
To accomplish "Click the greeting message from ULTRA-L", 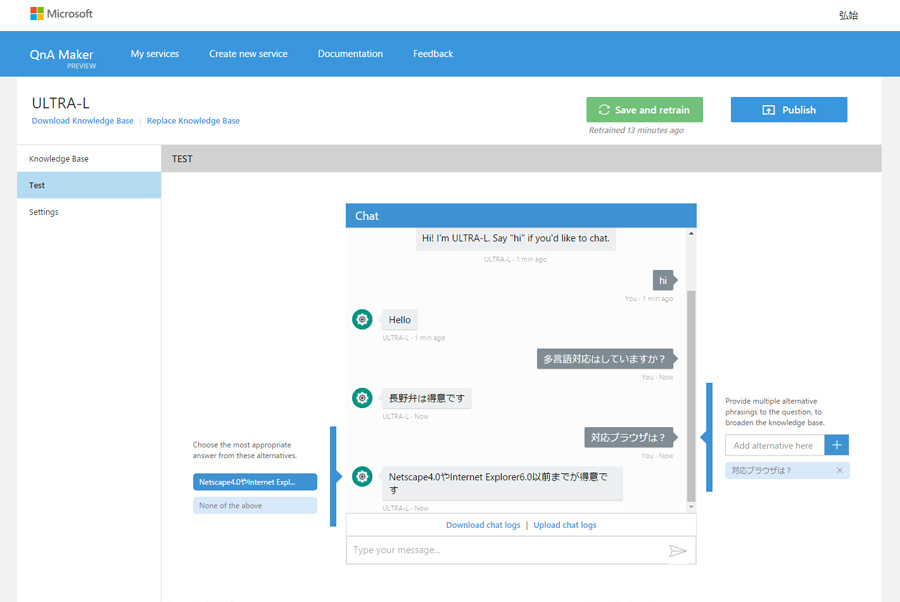I will tap(516, 239).
